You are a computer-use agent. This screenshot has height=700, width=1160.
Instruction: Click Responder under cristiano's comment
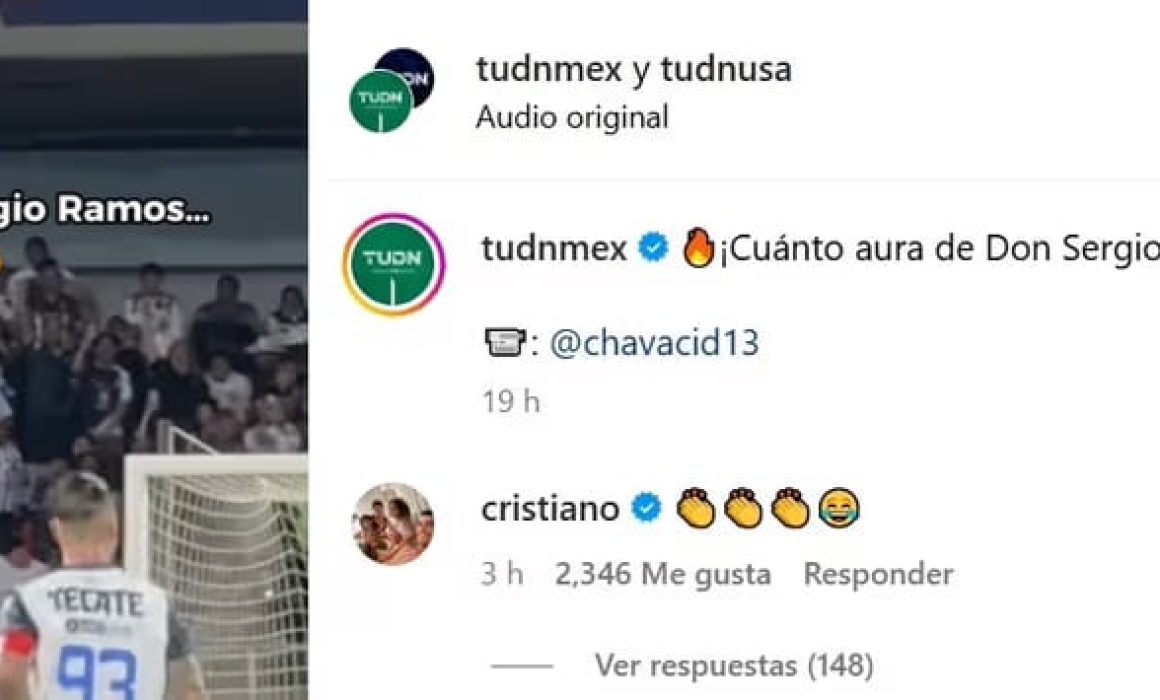pos(878,574)
